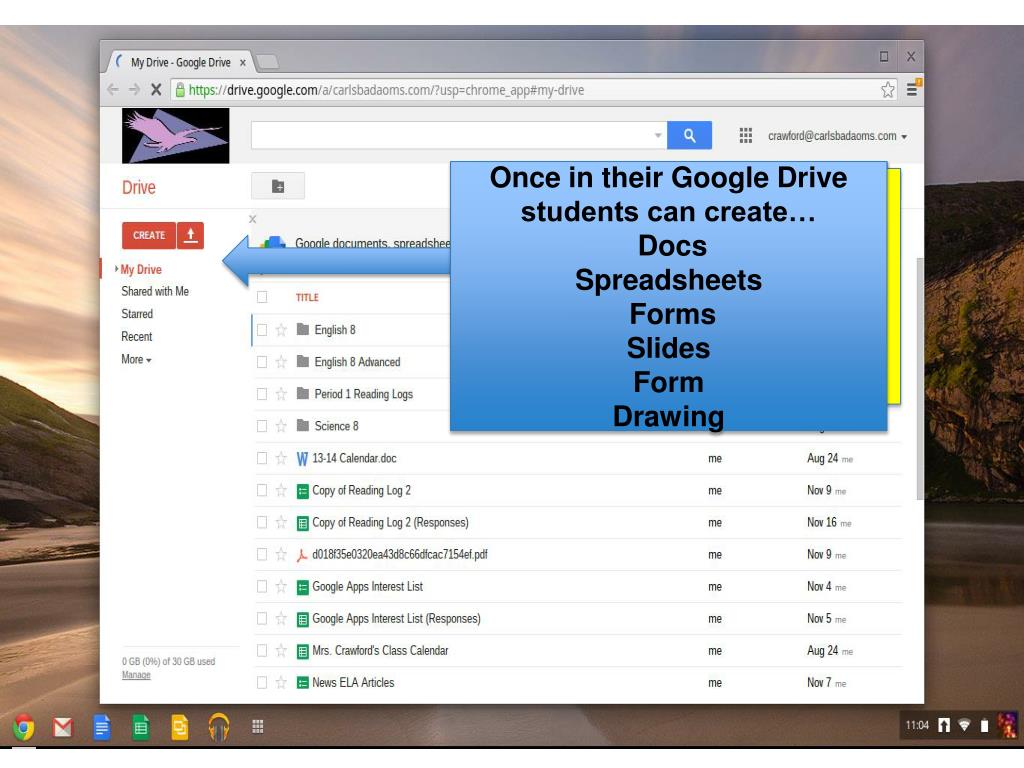Click the new folder toolbar button
This screenshot has height=768, width=1024.
[x=278, y=186]
